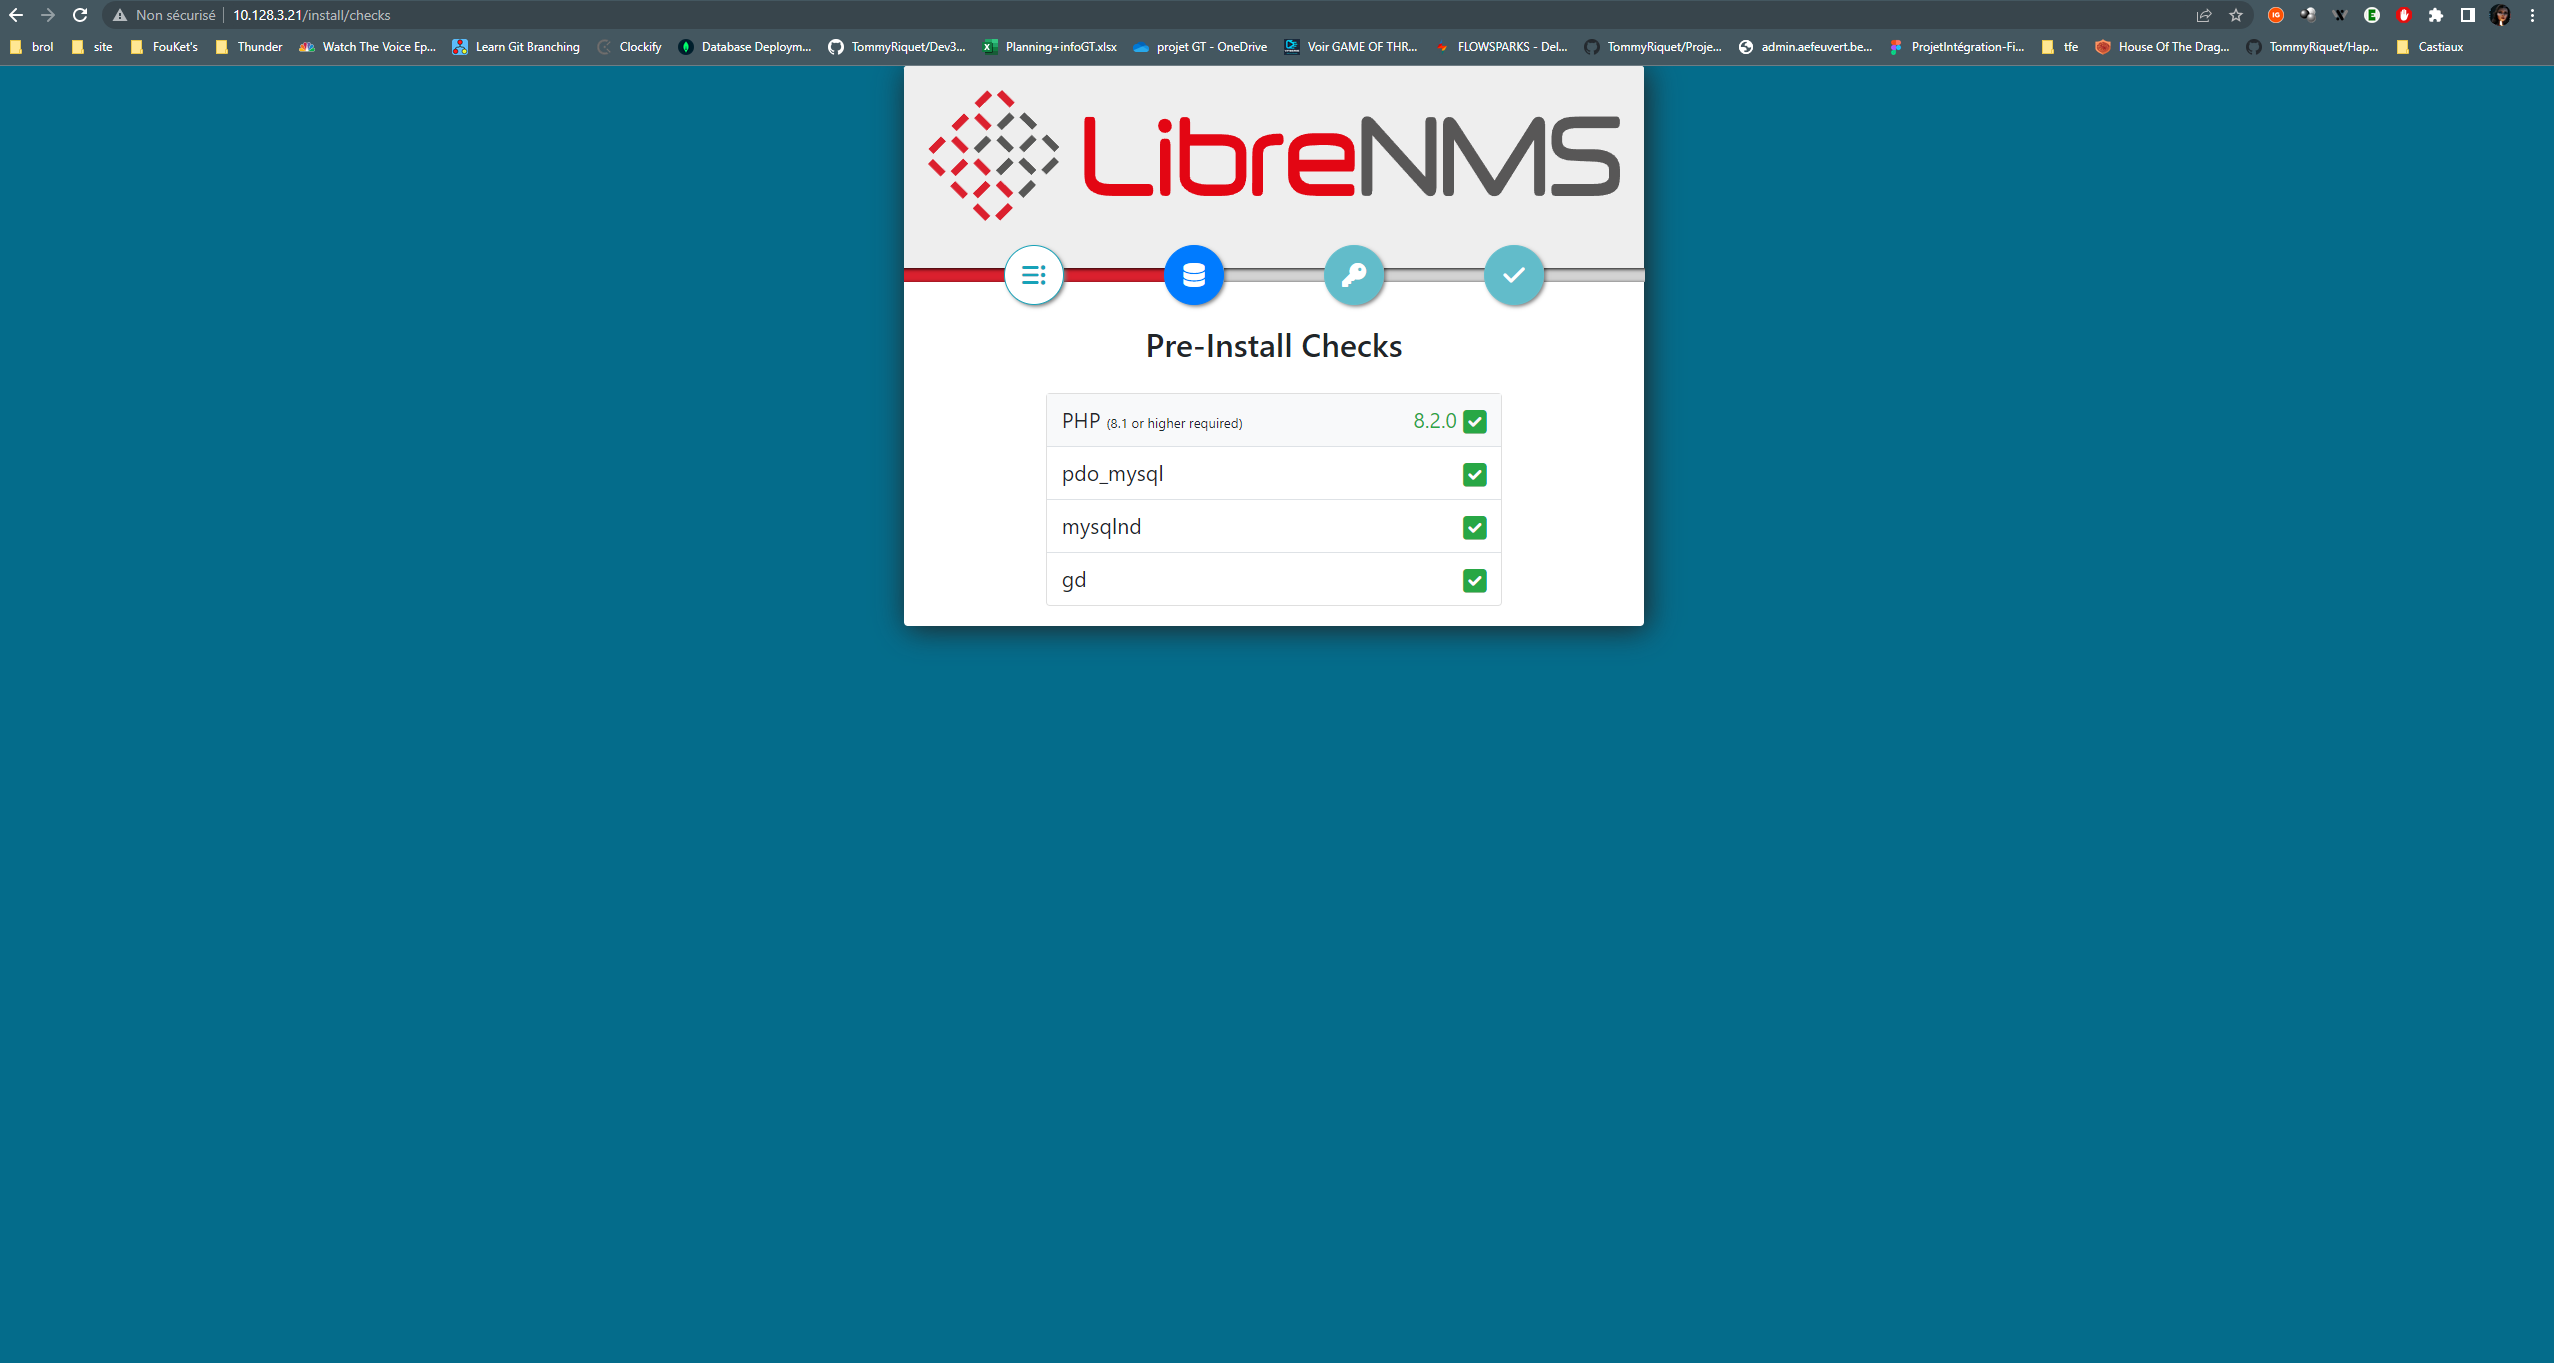Open the tfe bookmark folder
This screenshot has height=1363, width=2554.
click(x=2060, y=47)
